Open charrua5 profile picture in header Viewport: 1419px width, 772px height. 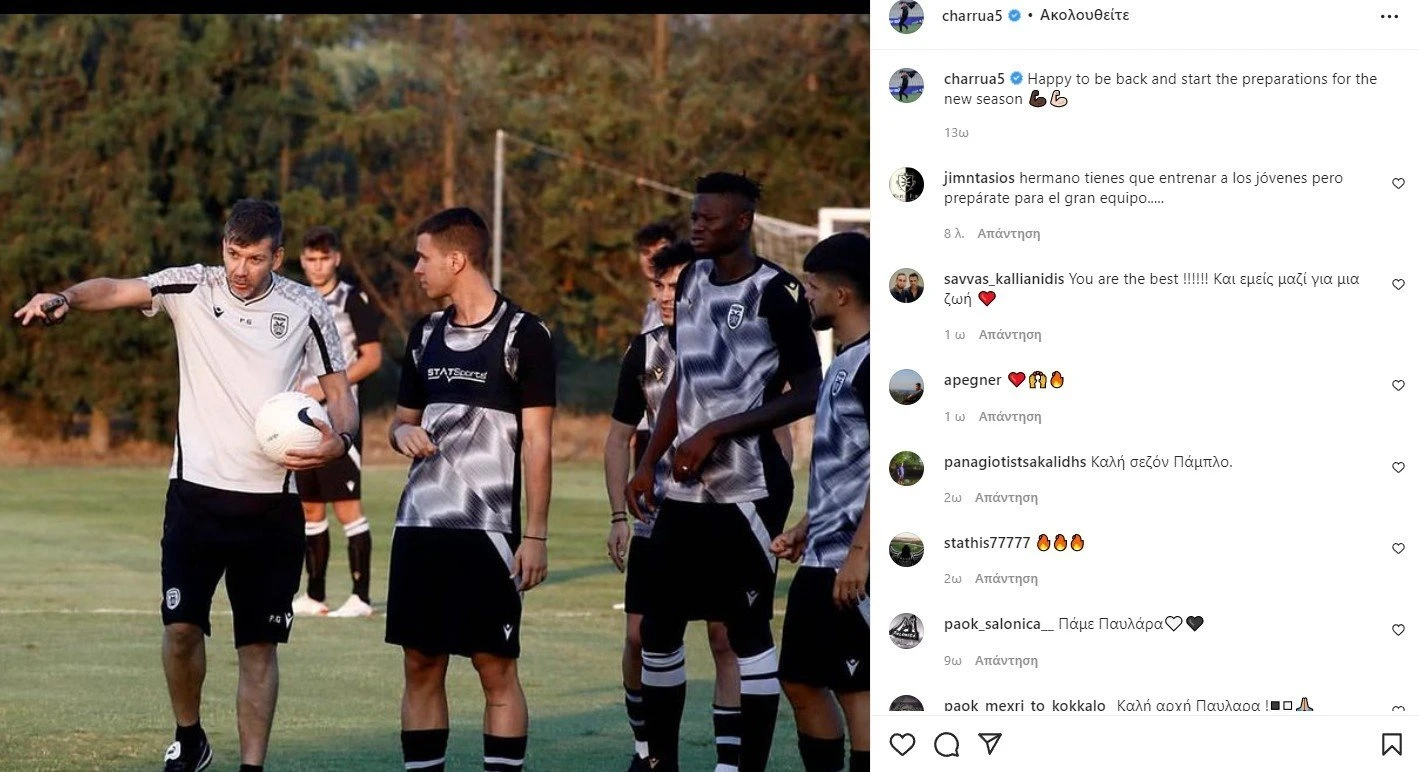(x=906, y=16)
